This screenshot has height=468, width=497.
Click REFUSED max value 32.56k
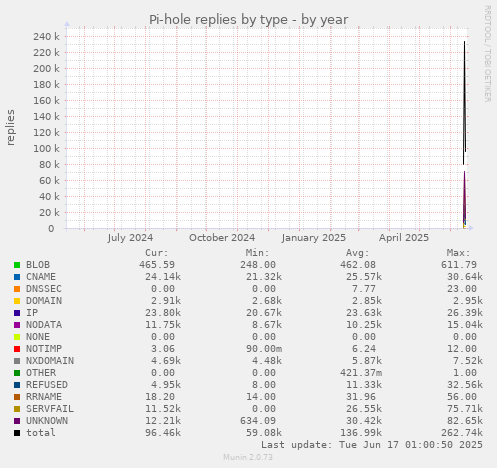(465, 385)
